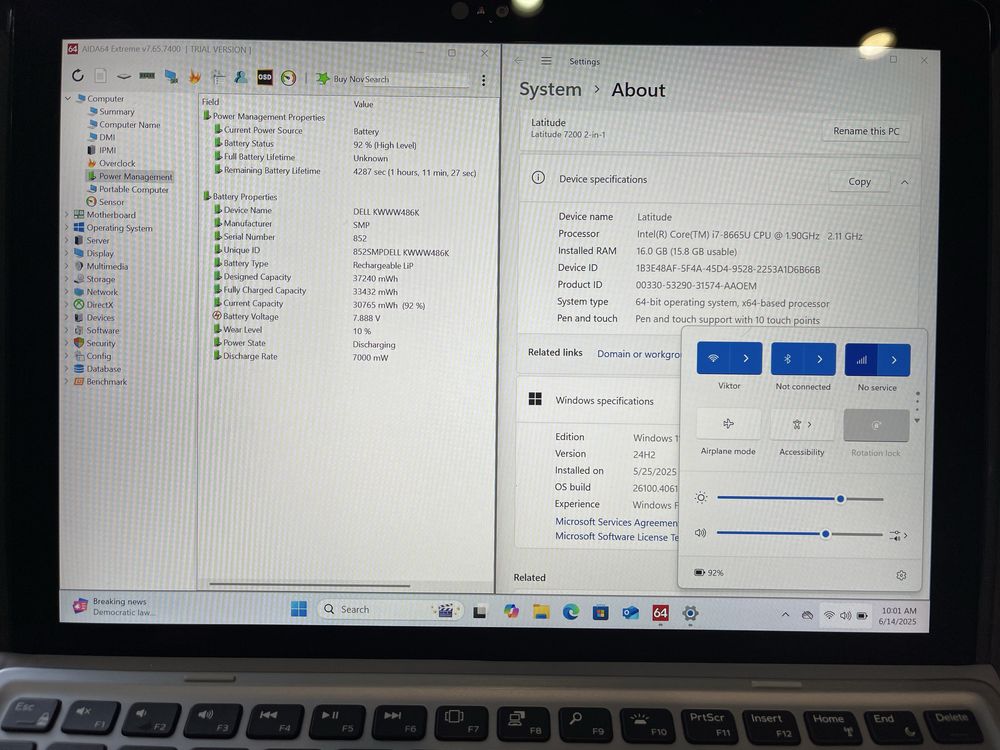This screenshot has width=1000, height=750.
Task: Toggle Wi-Fi off in quick settings
Action: [x=714, y=358]
